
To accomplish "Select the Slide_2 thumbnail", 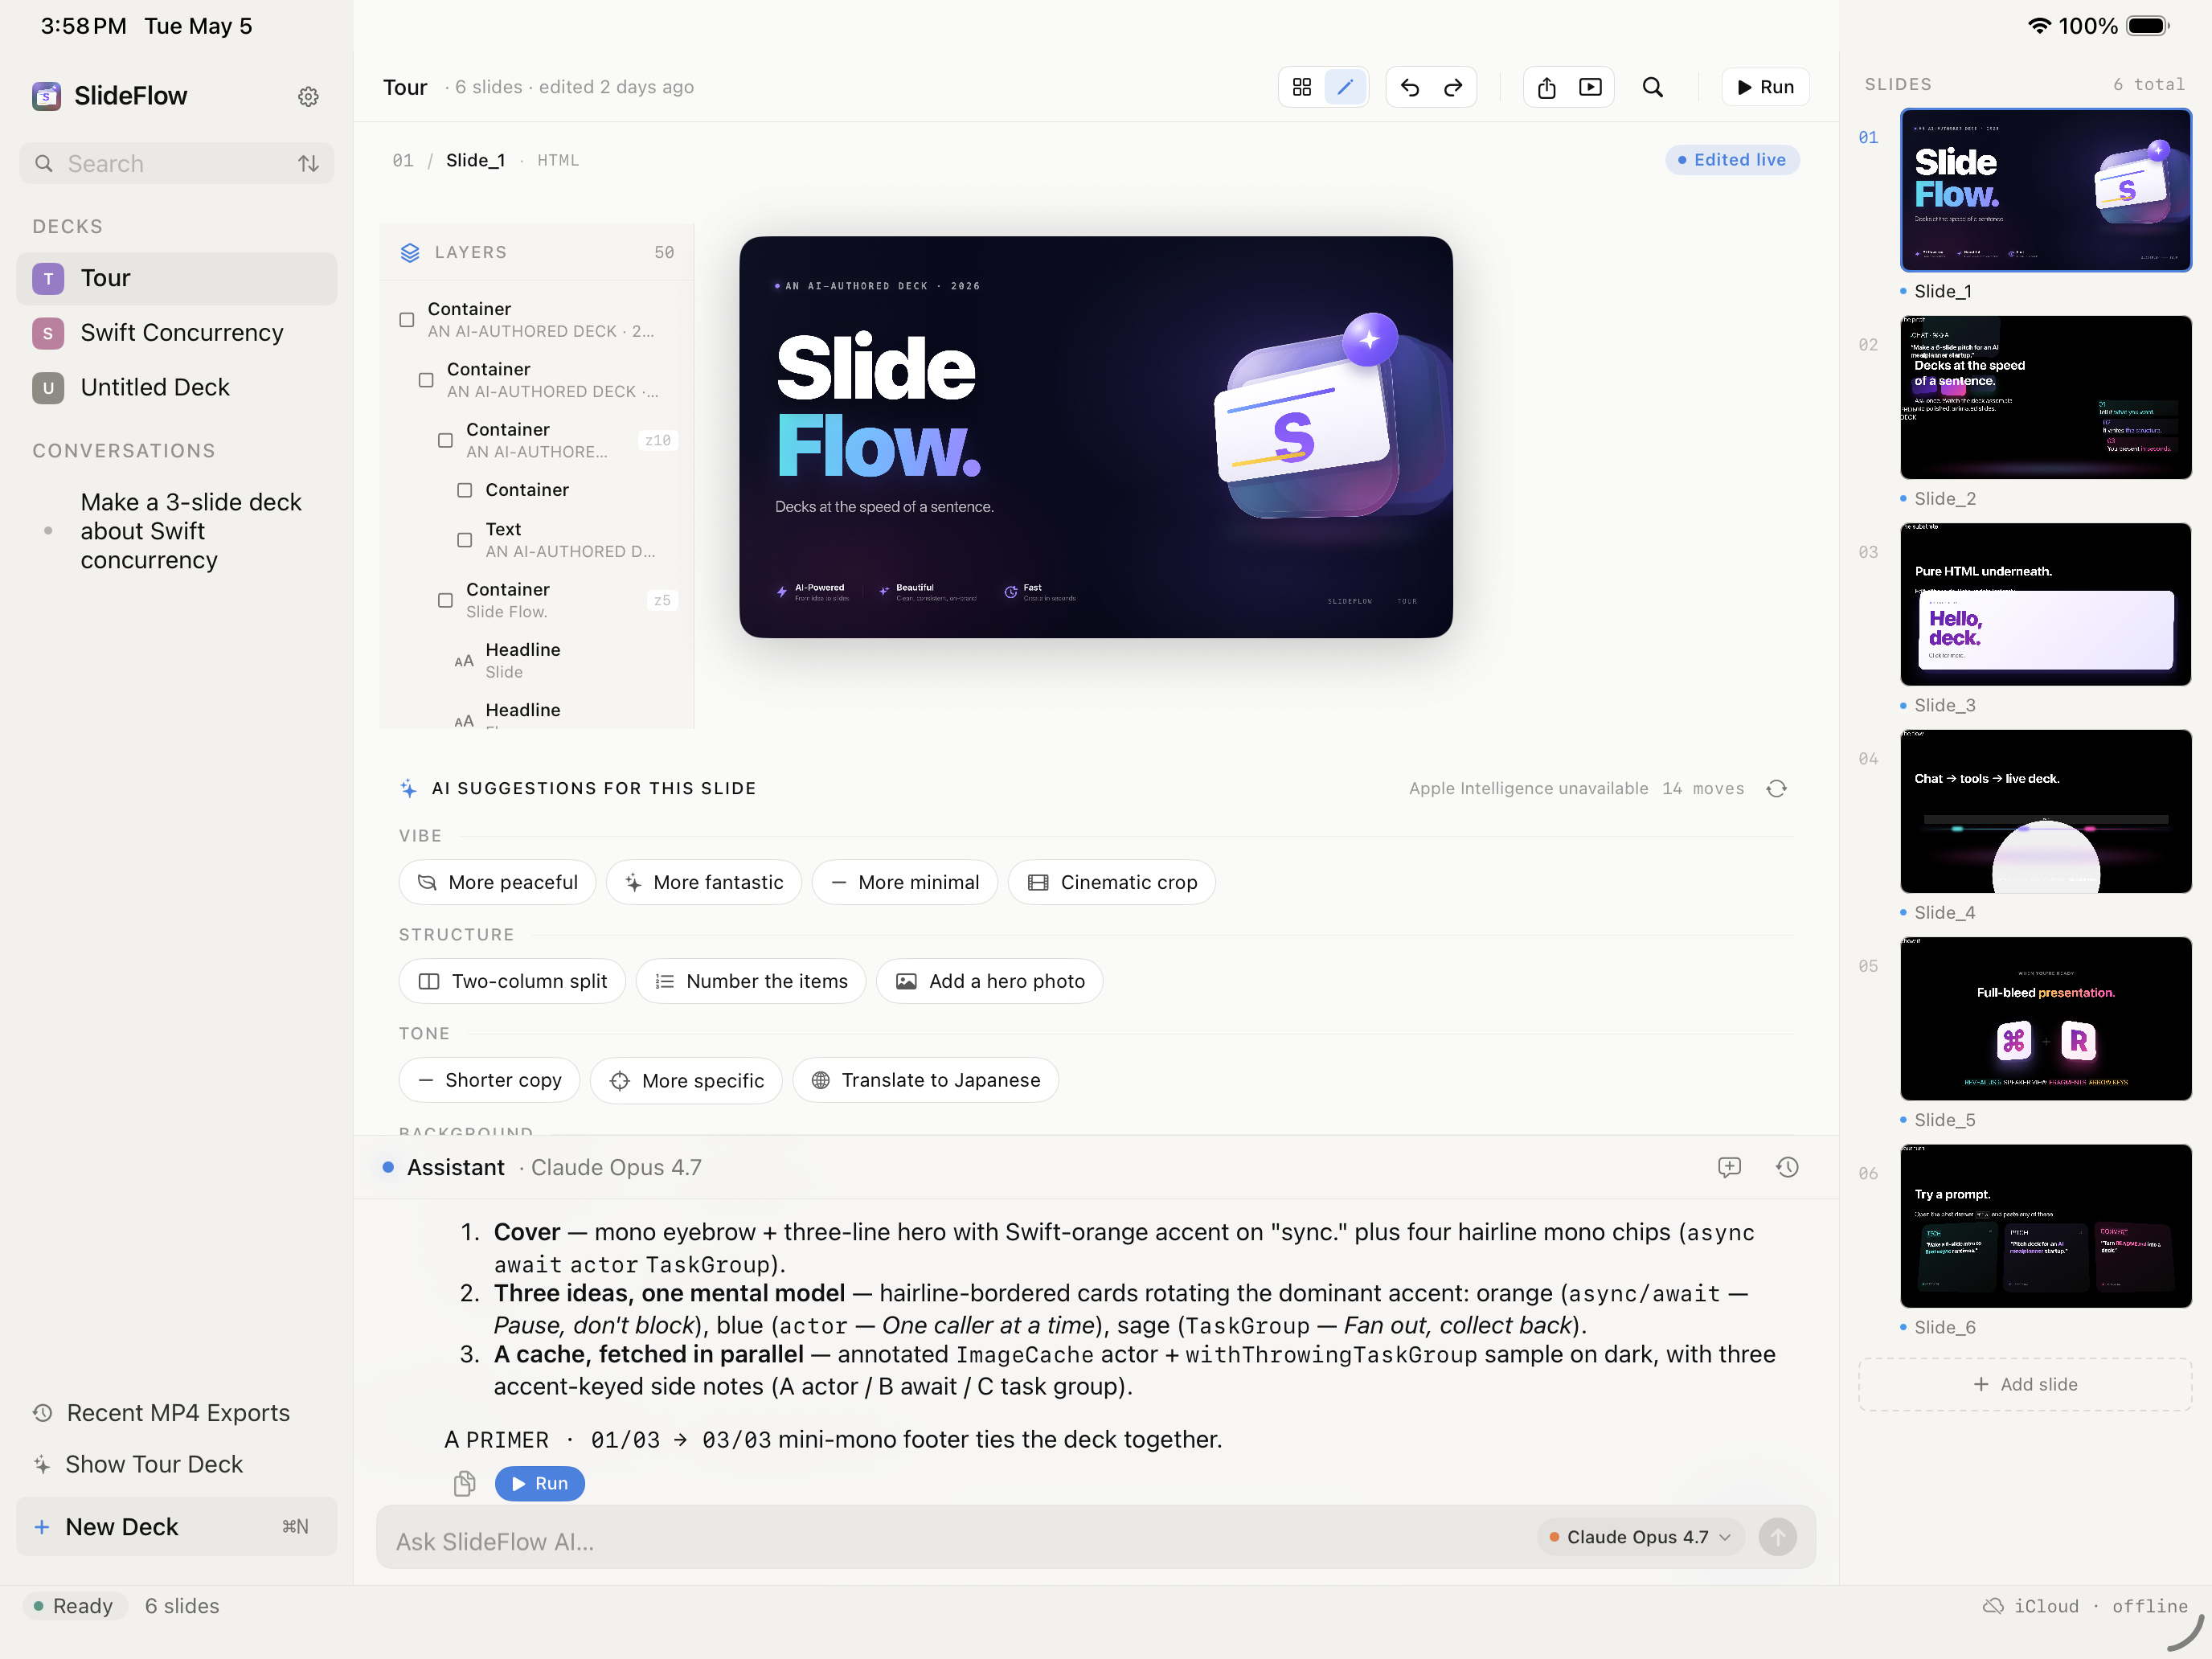I will [2045, 397].
